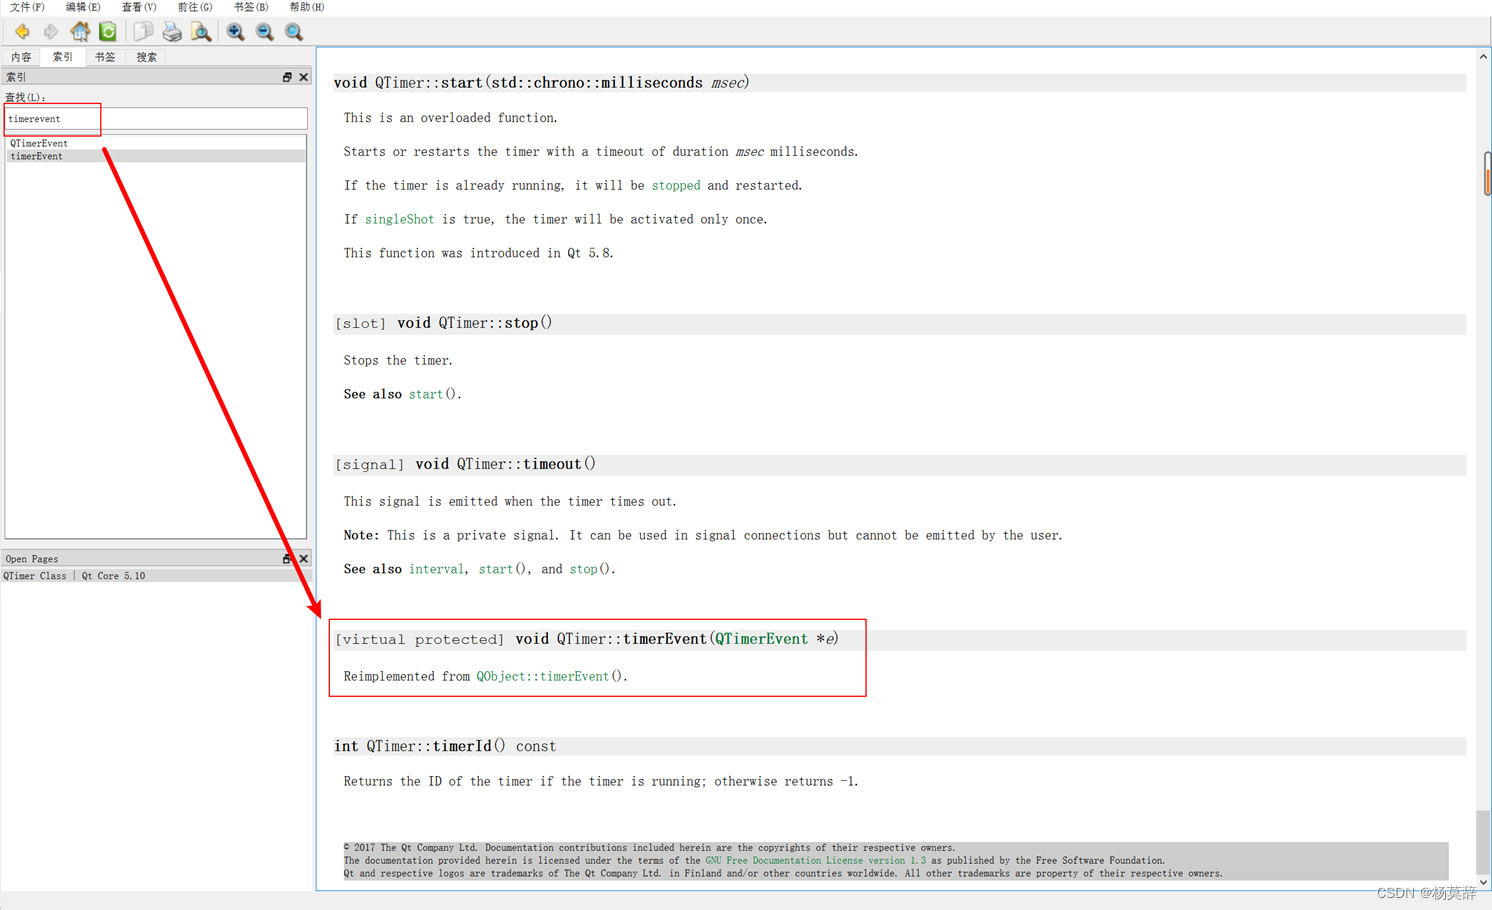Switch to the 索引 tab

[63, 57]
